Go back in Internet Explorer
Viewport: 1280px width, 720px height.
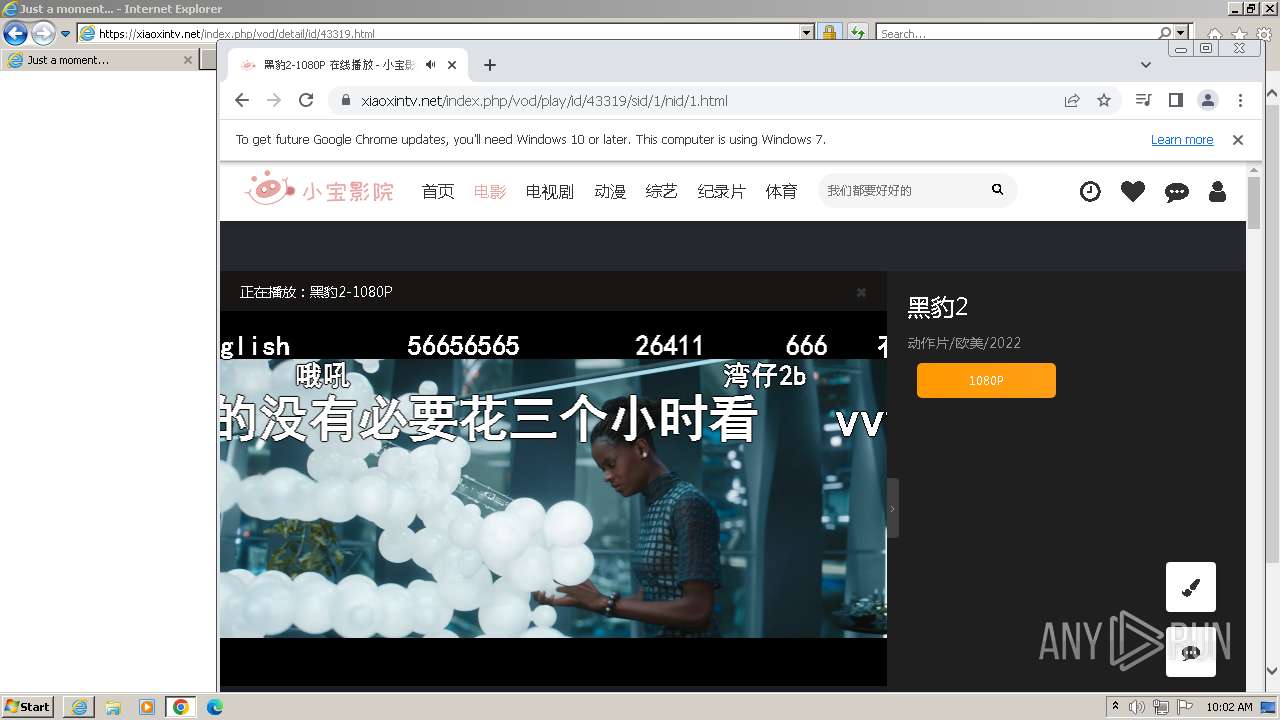click(15, 33)
